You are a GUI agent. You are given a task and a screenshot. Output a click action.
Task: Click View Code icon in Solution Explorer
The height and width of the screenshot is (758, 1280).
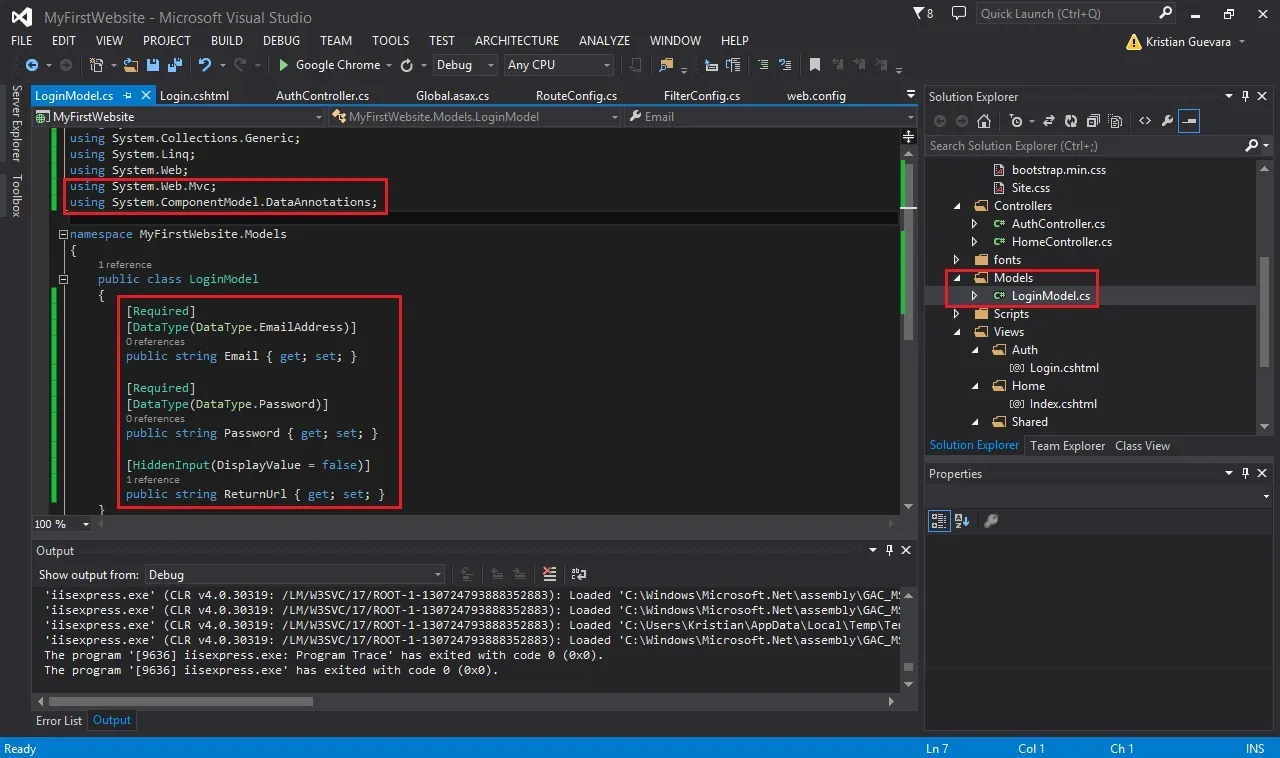[1145, 121]
